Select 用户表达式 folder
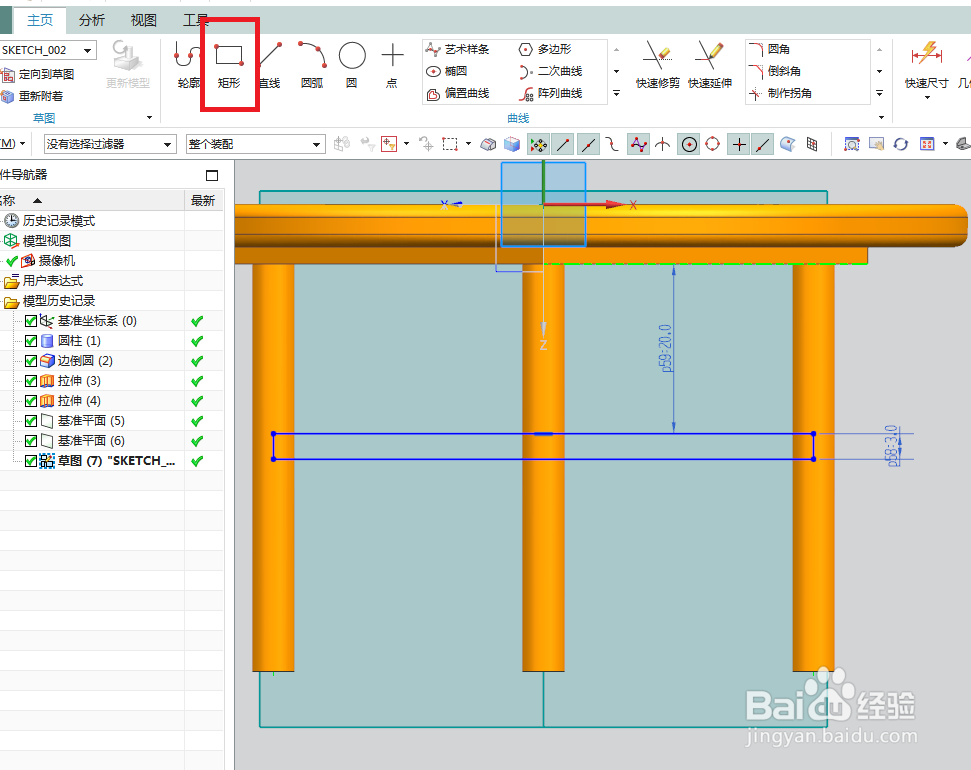The image size is (971, 770). point(53,281)
